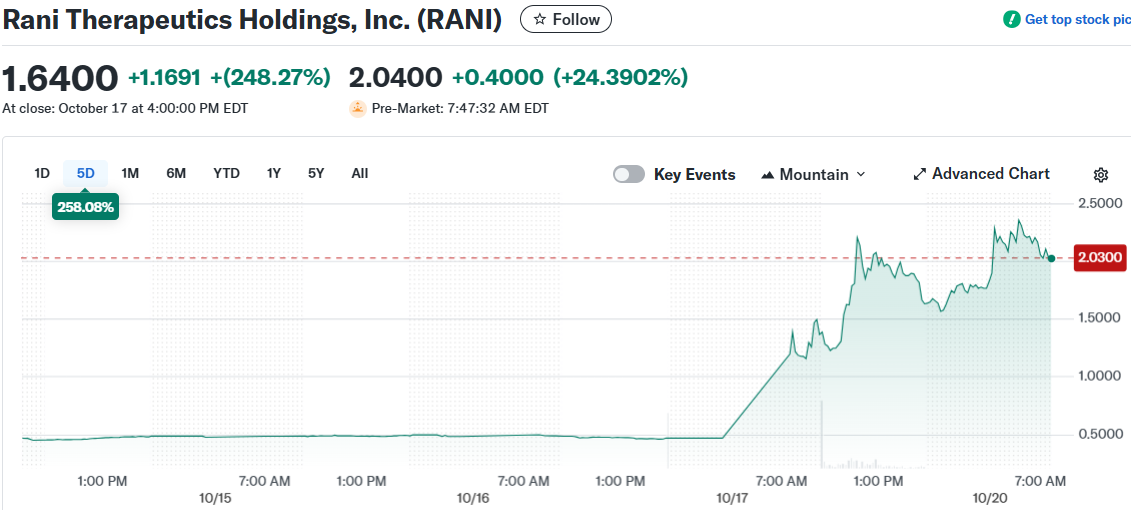Screen dimensions: 1131x510
Task: Click the Mountain chart type icon
Action: click(x=768, y=175)
